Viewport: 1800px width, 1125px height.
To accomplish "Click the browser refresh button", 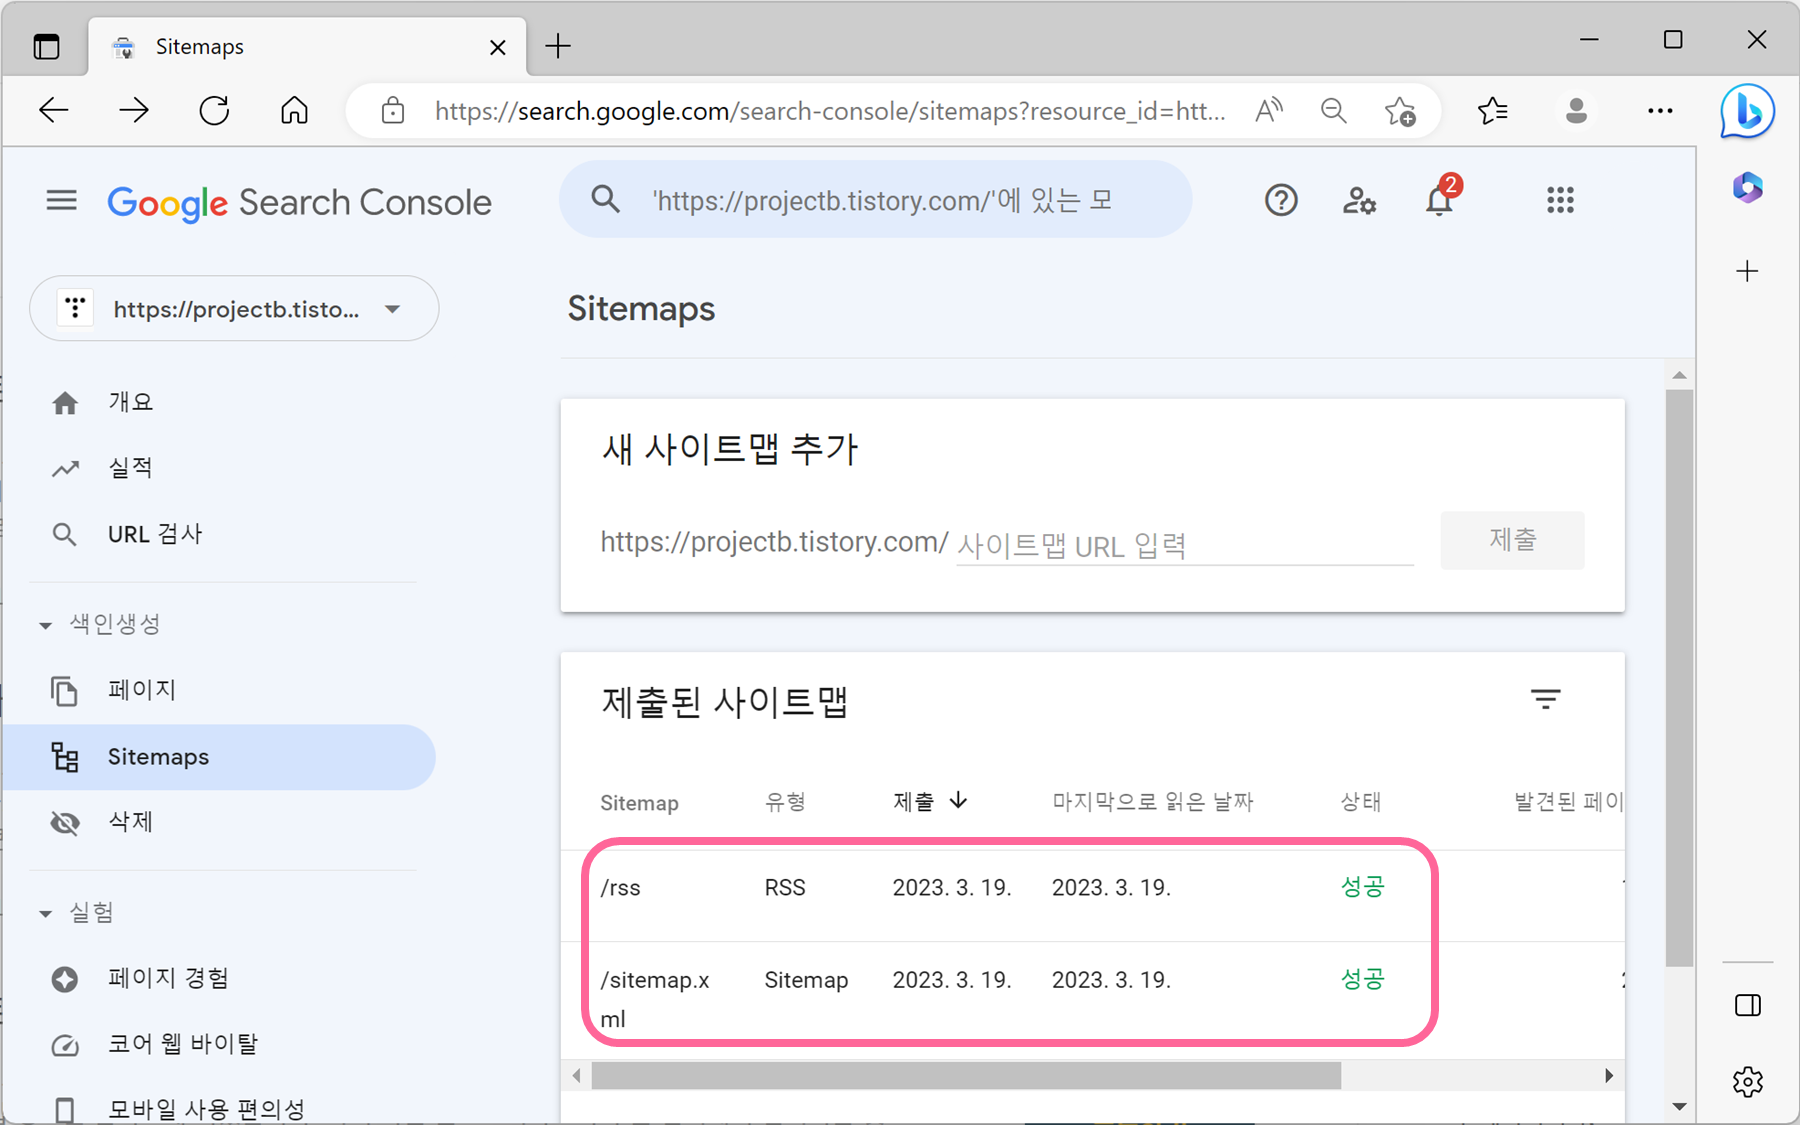I will [214, 110].
